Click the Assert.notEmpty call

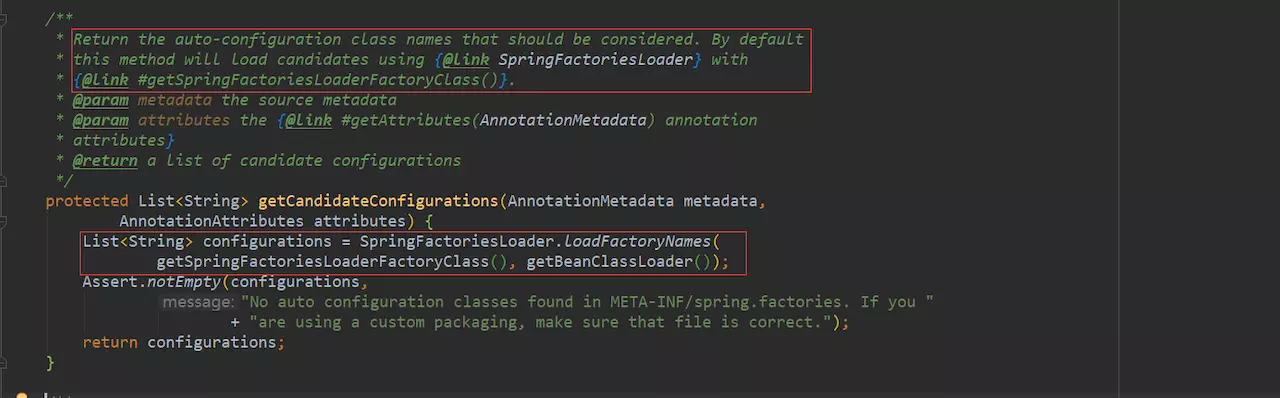(152, 282)
